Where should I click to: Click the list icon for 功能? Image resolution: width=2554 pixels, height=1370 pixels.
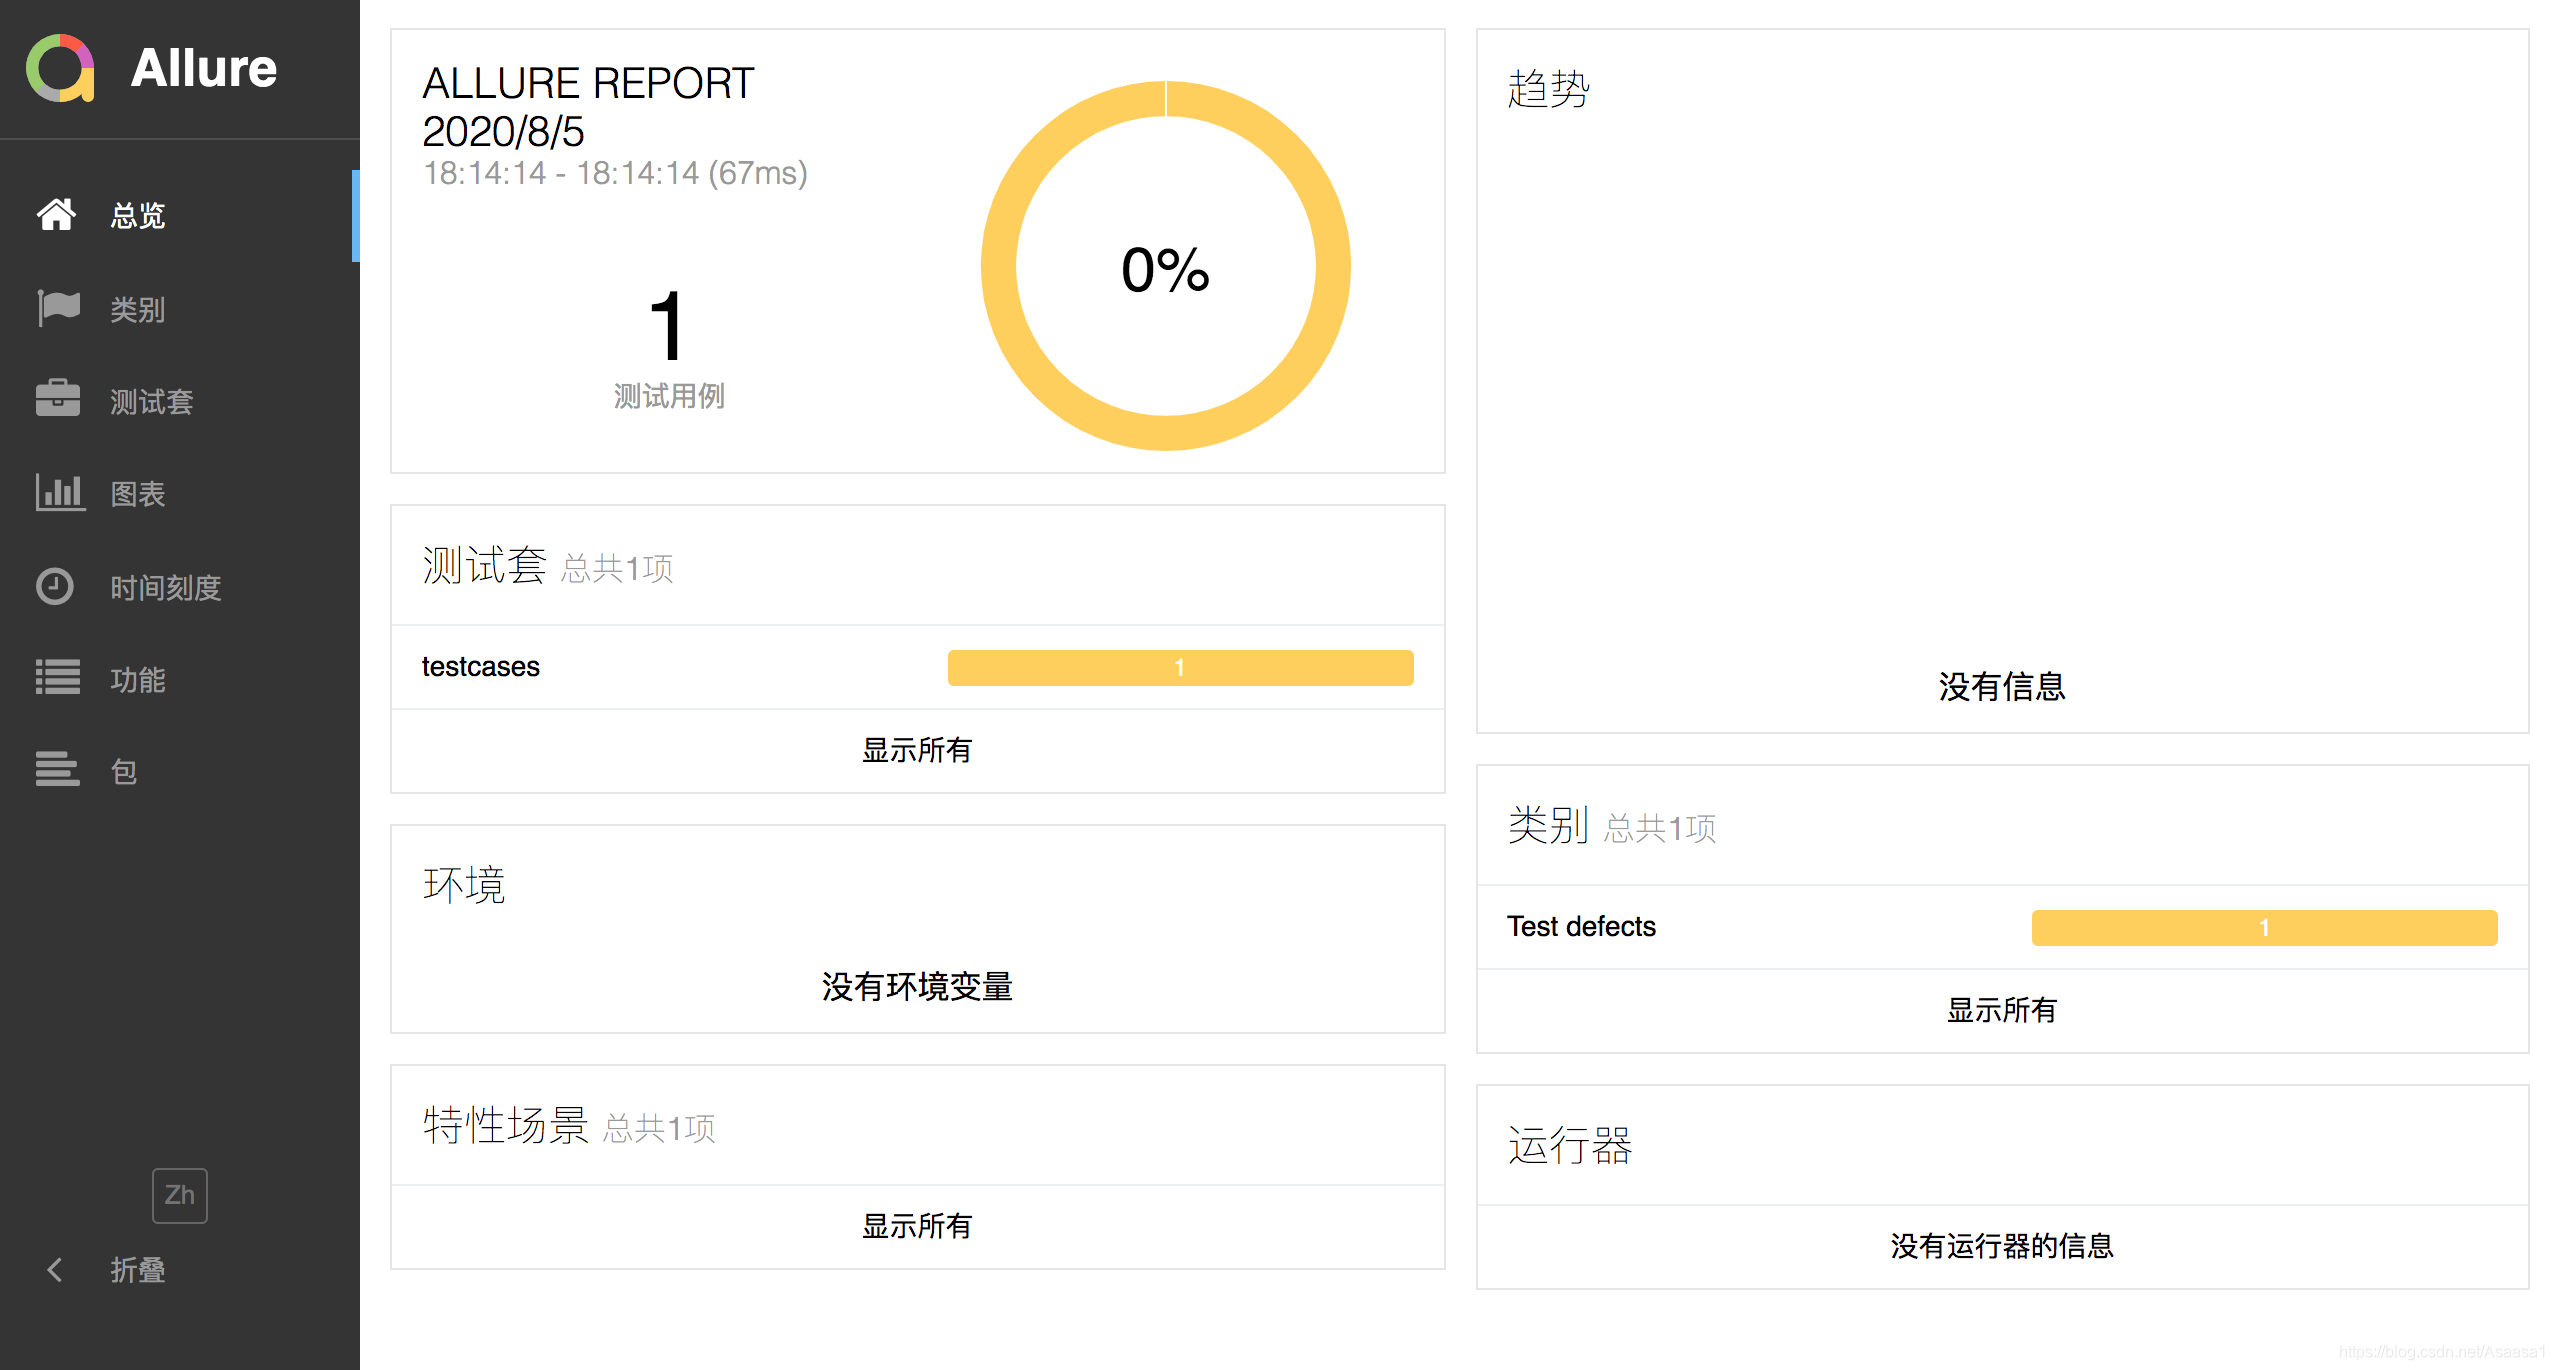tap(58, 678)
